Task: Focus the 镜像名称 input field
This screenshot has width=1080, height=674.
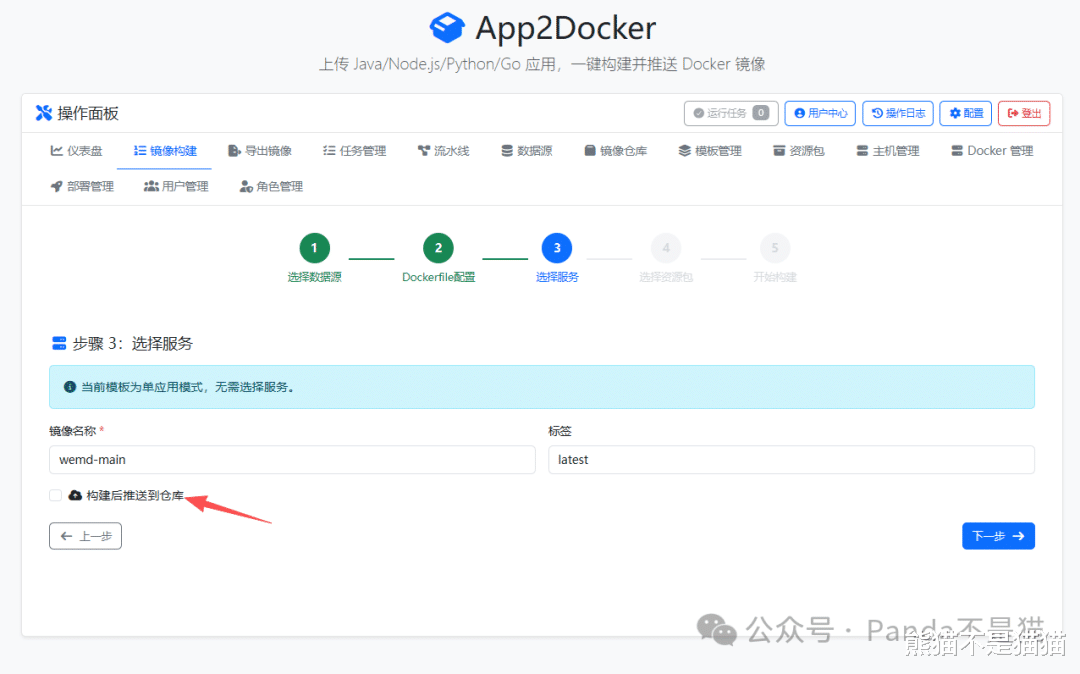Action: [292, 460]
